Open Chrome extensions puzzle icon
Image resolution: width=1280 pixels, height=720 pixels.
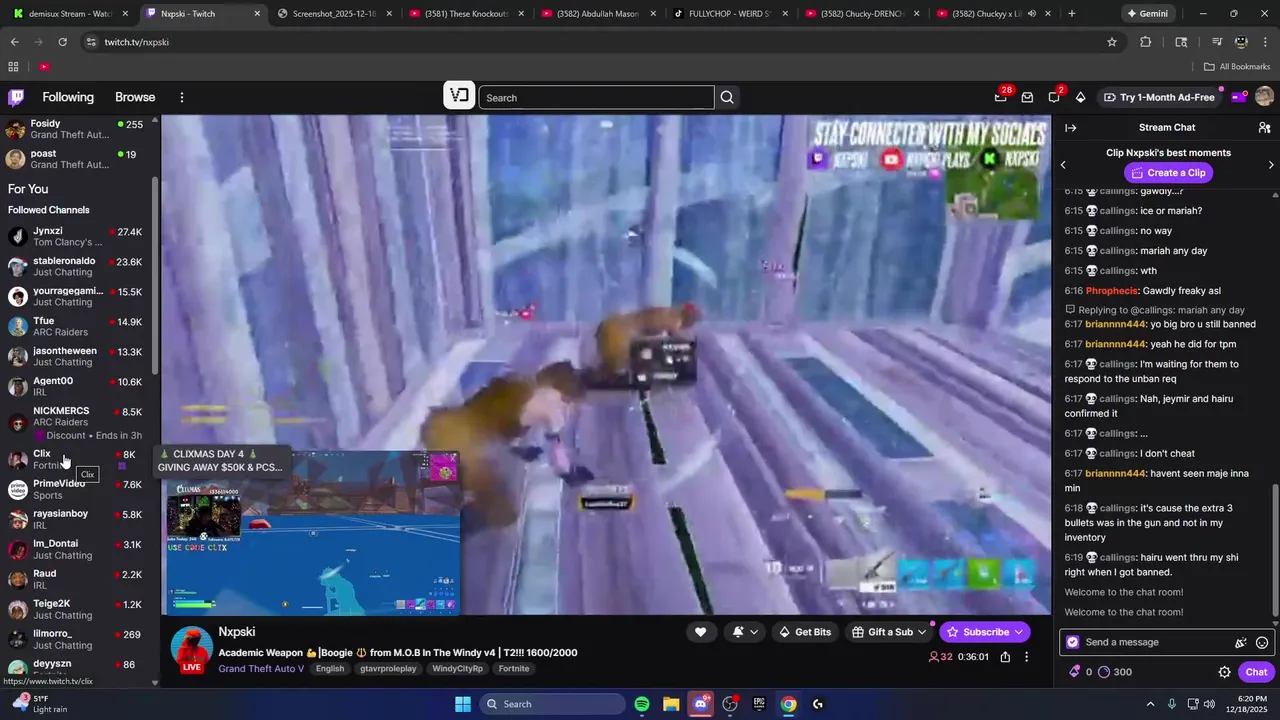1146,42
